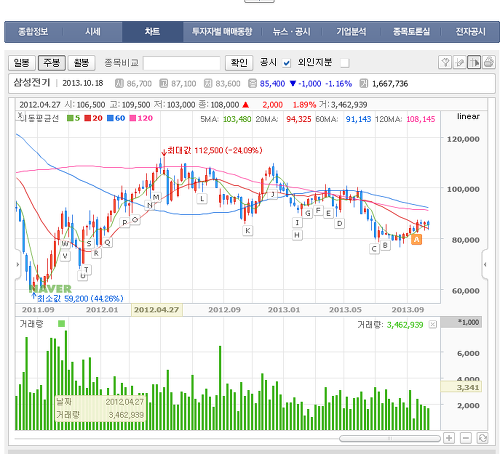
Task: Reset chart with the refresh icon
Action: [x=482, y=438]
